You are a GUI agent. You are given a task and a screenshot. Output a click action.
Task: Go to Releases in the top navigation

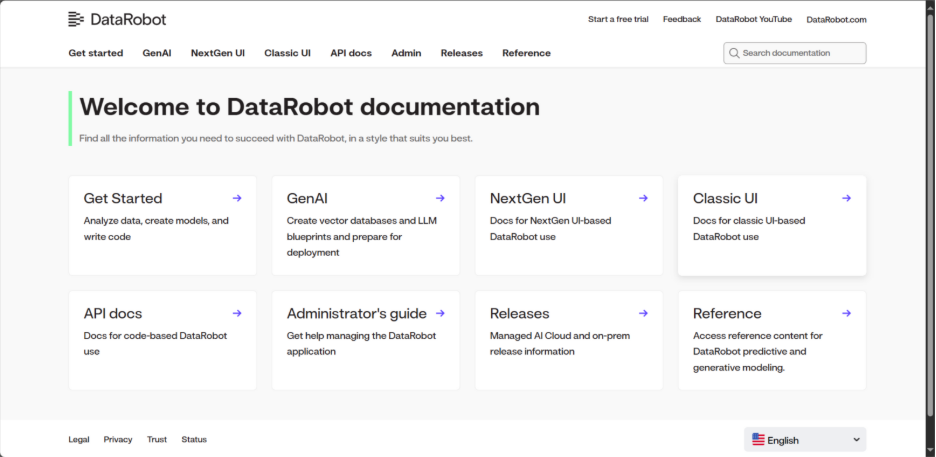(461, 53)
